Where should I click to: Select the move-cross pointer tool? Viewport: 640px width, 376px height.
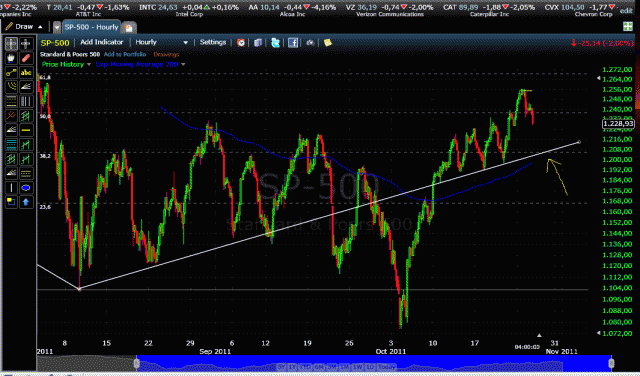click(x=26, y=44)
